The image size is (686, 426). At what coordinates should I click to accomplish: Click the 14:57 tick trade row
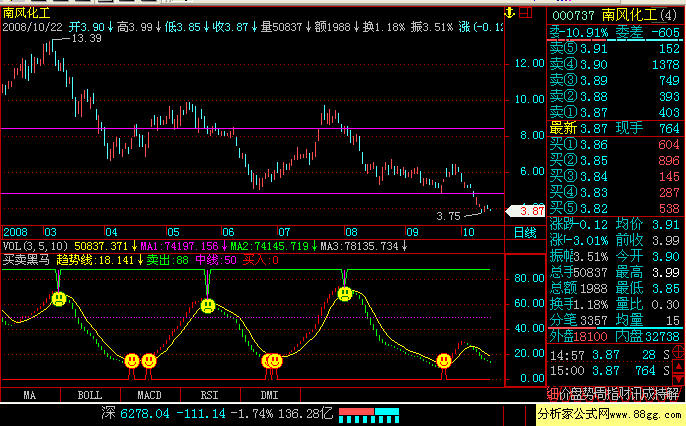tap(609, 355)
